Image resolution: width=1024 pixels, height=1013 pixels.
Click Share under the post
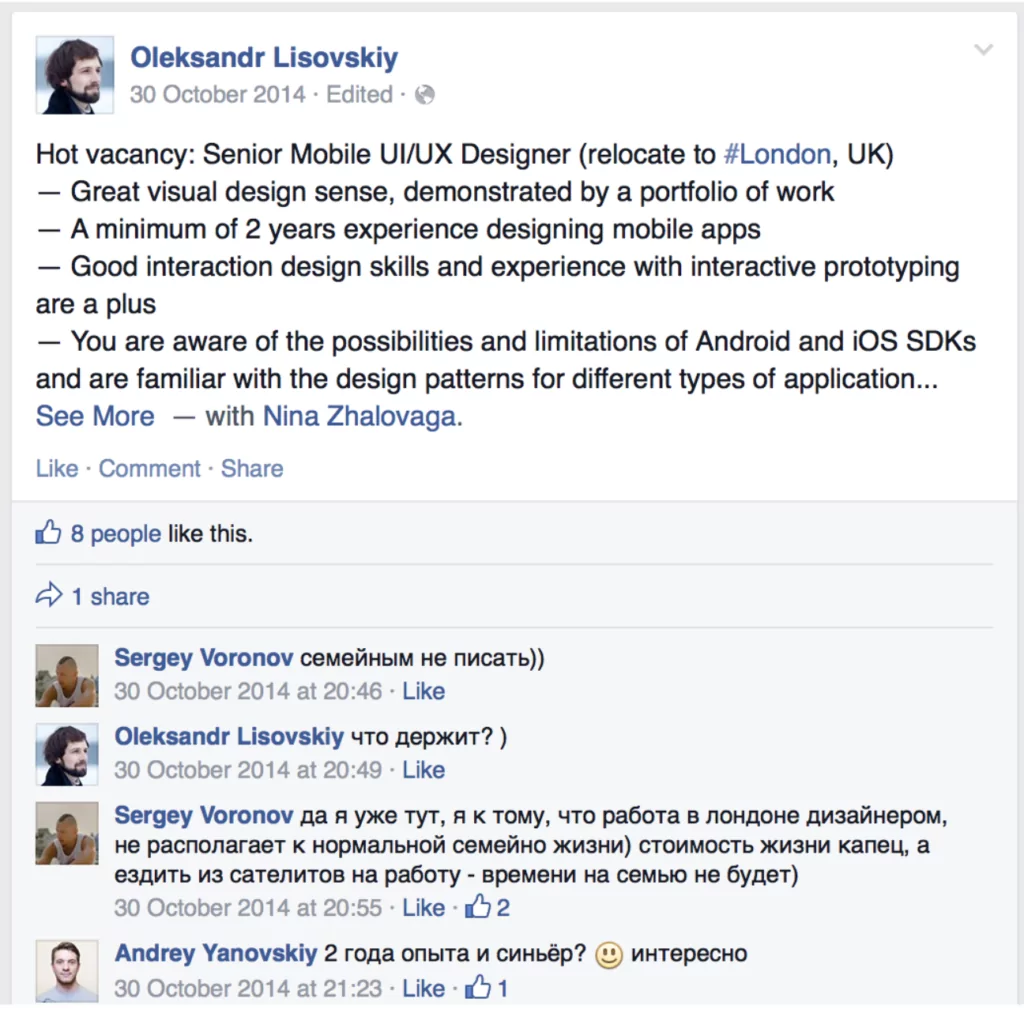click(x=252, y=468)
